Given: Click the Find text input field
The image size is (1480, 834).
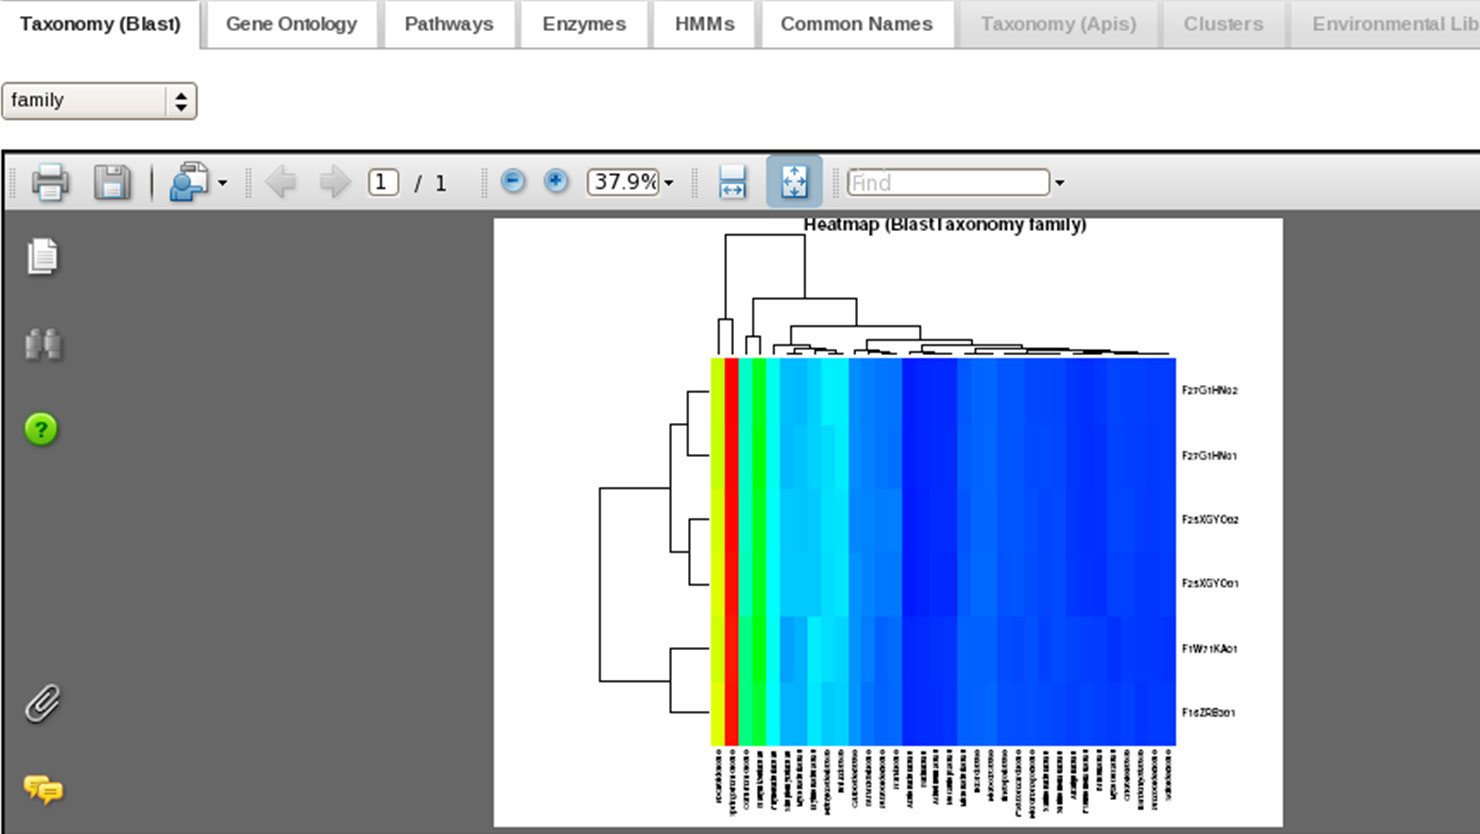Looking at the screenshot, I should (947, 183).
